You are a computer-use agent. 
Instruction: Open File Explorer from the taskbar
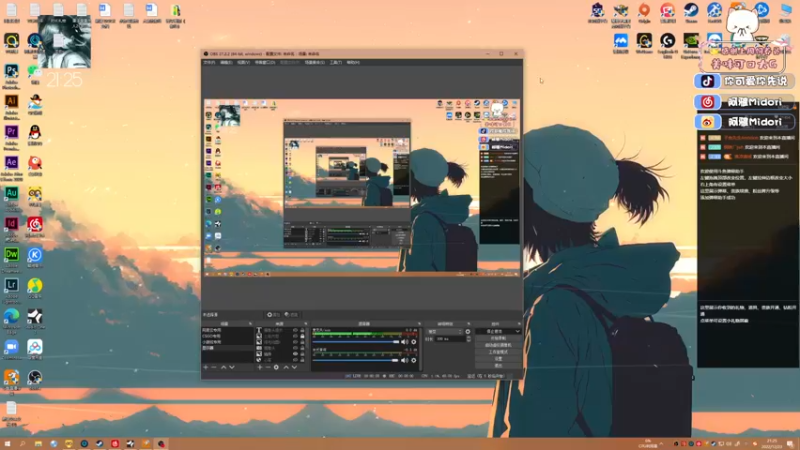click(38, 444)
